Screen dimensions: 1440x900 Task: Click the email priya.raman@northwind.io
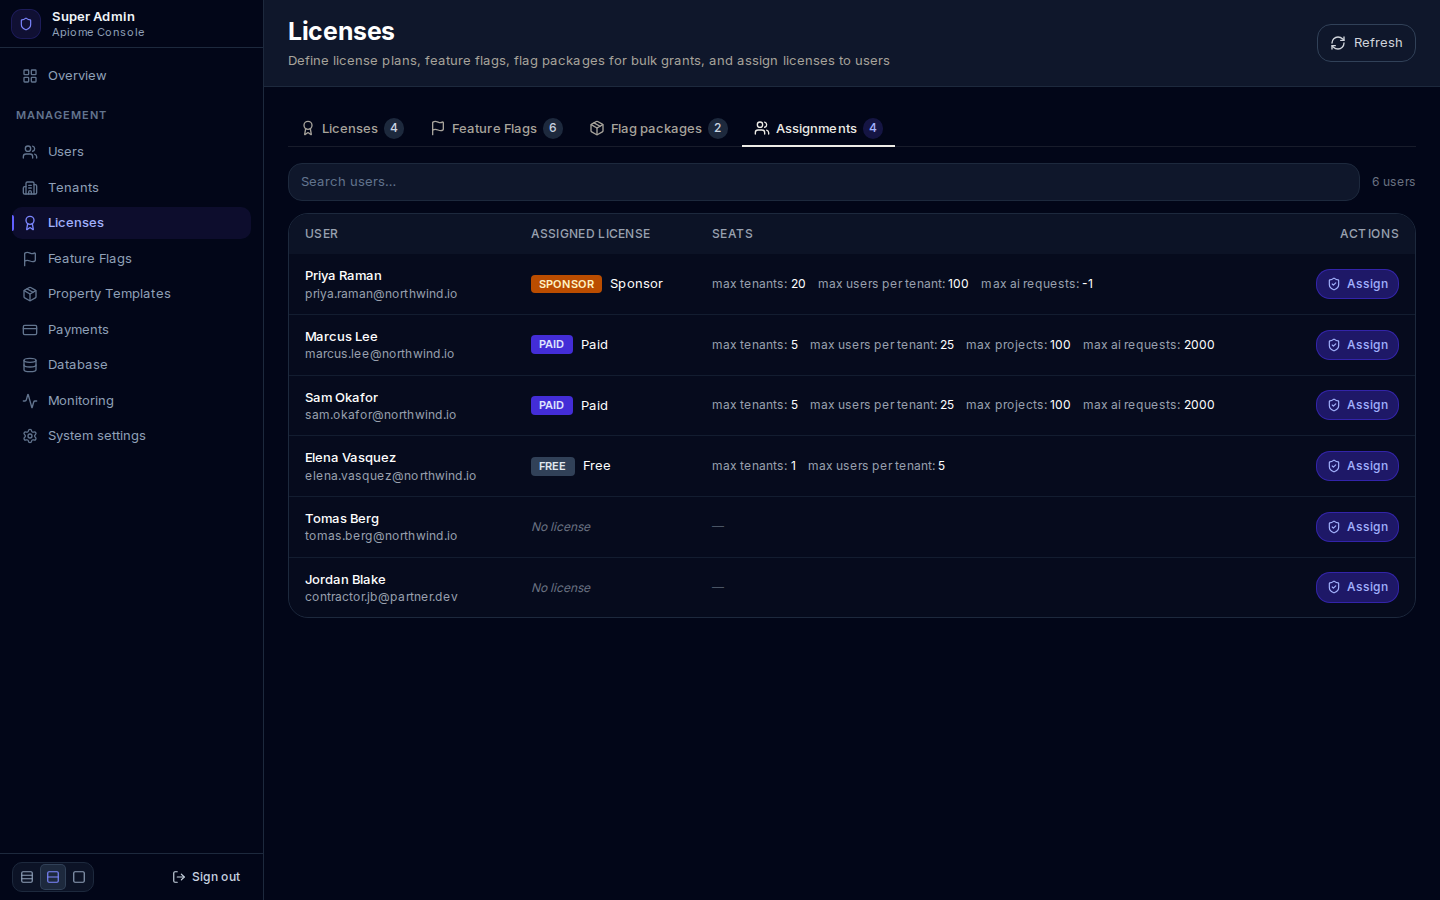tap(381, 294)
